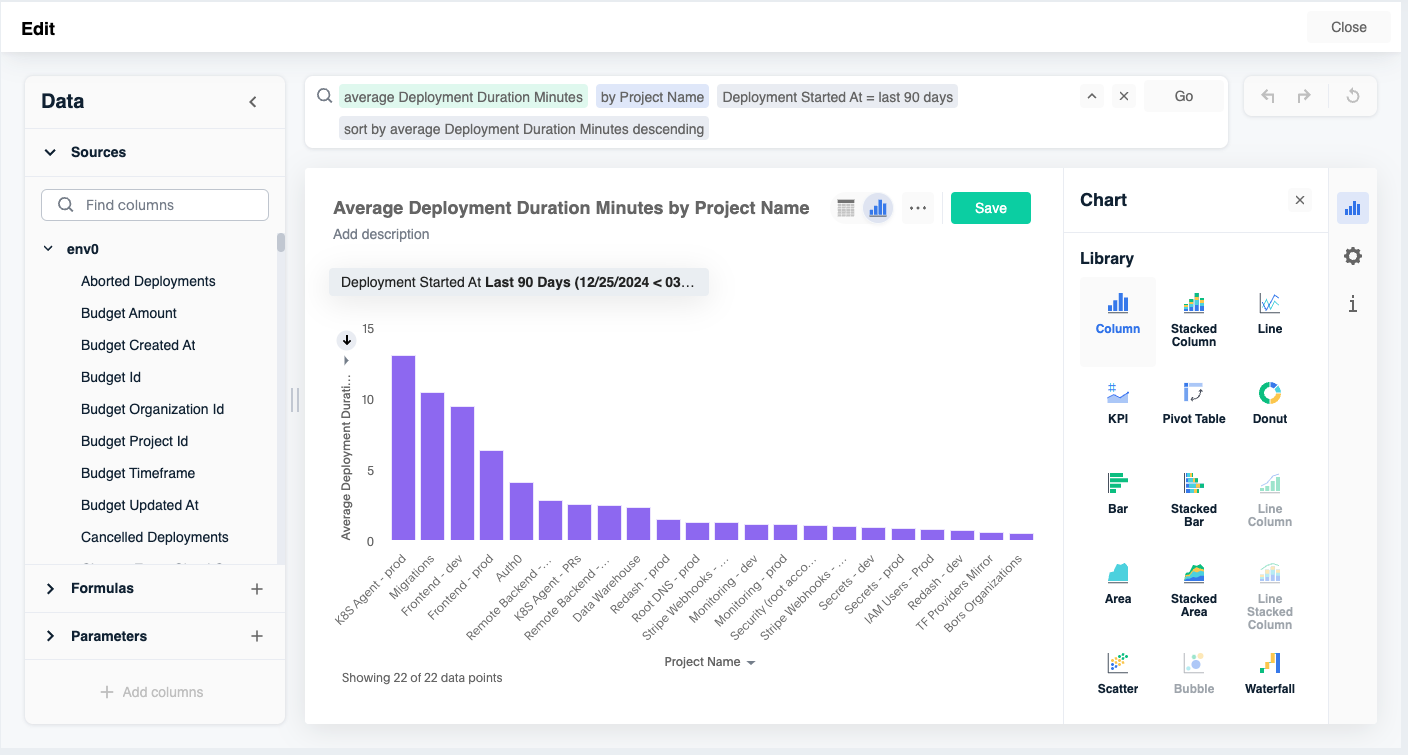The width and height of the screenshot is (1408, 755).
Task: Click Add columns button
Action: coord(152,692)
